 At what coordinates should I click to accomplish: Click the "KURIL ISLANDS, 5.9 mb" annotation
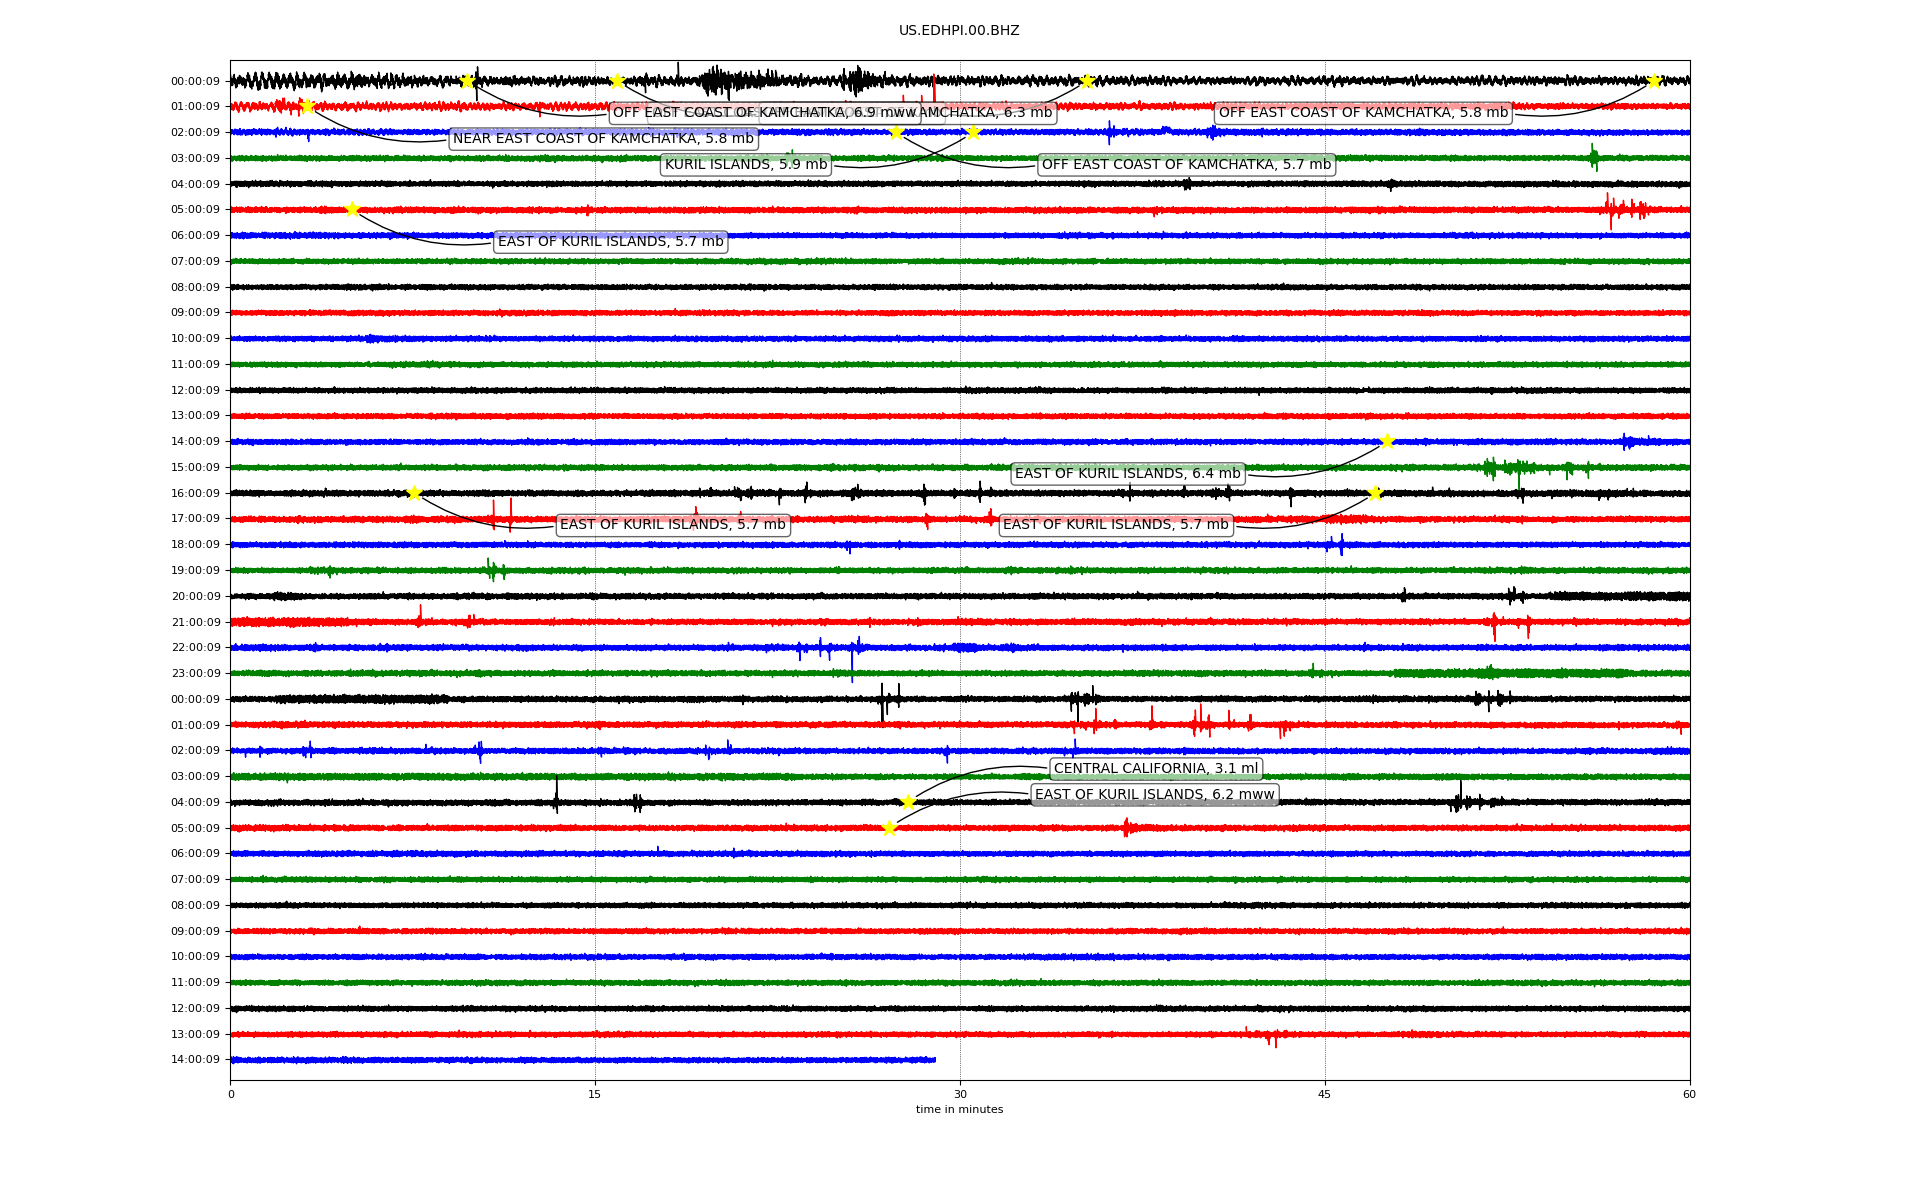[x=746, y=165]
